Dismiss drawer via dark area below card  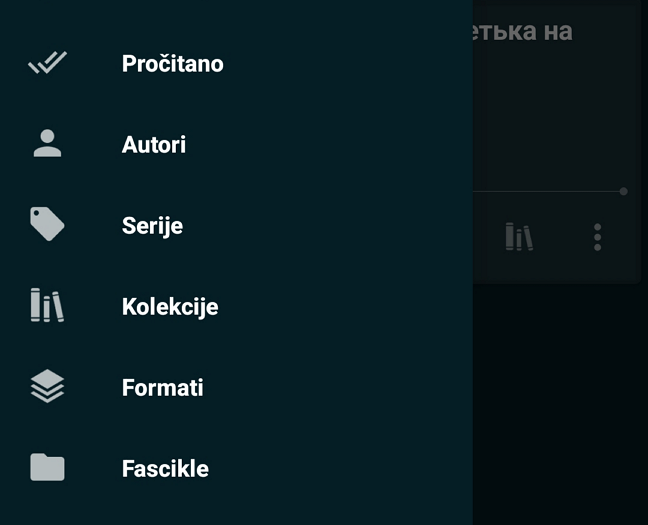(560, 400)
